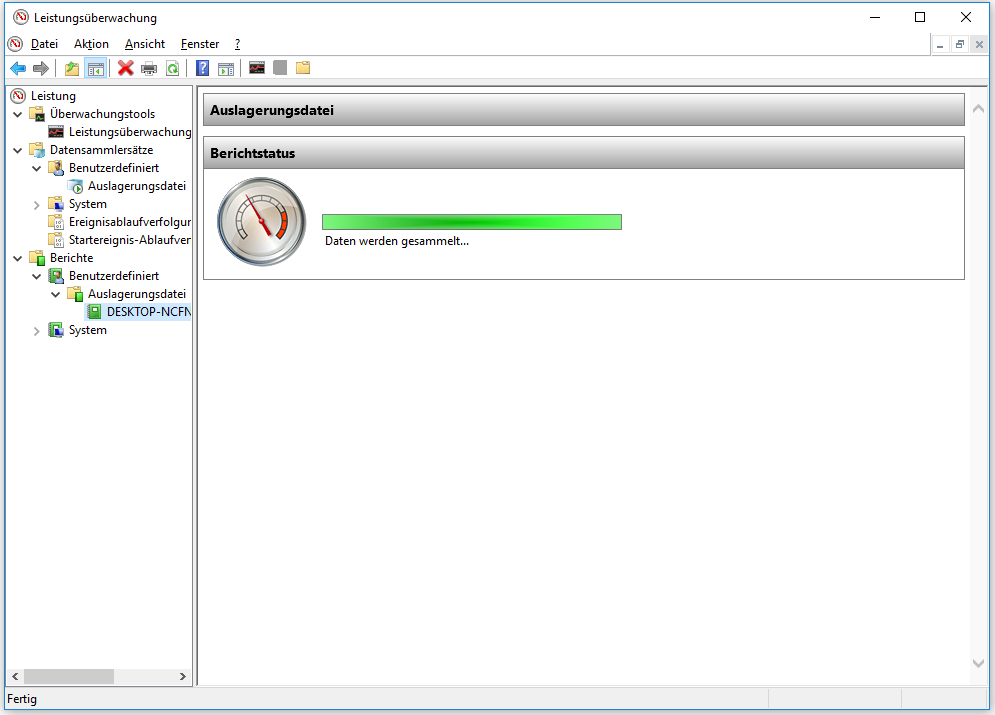The width and height of the screenshot is (995, 715).
Task: Select Berichte in the tree
Action: (72, 258)
